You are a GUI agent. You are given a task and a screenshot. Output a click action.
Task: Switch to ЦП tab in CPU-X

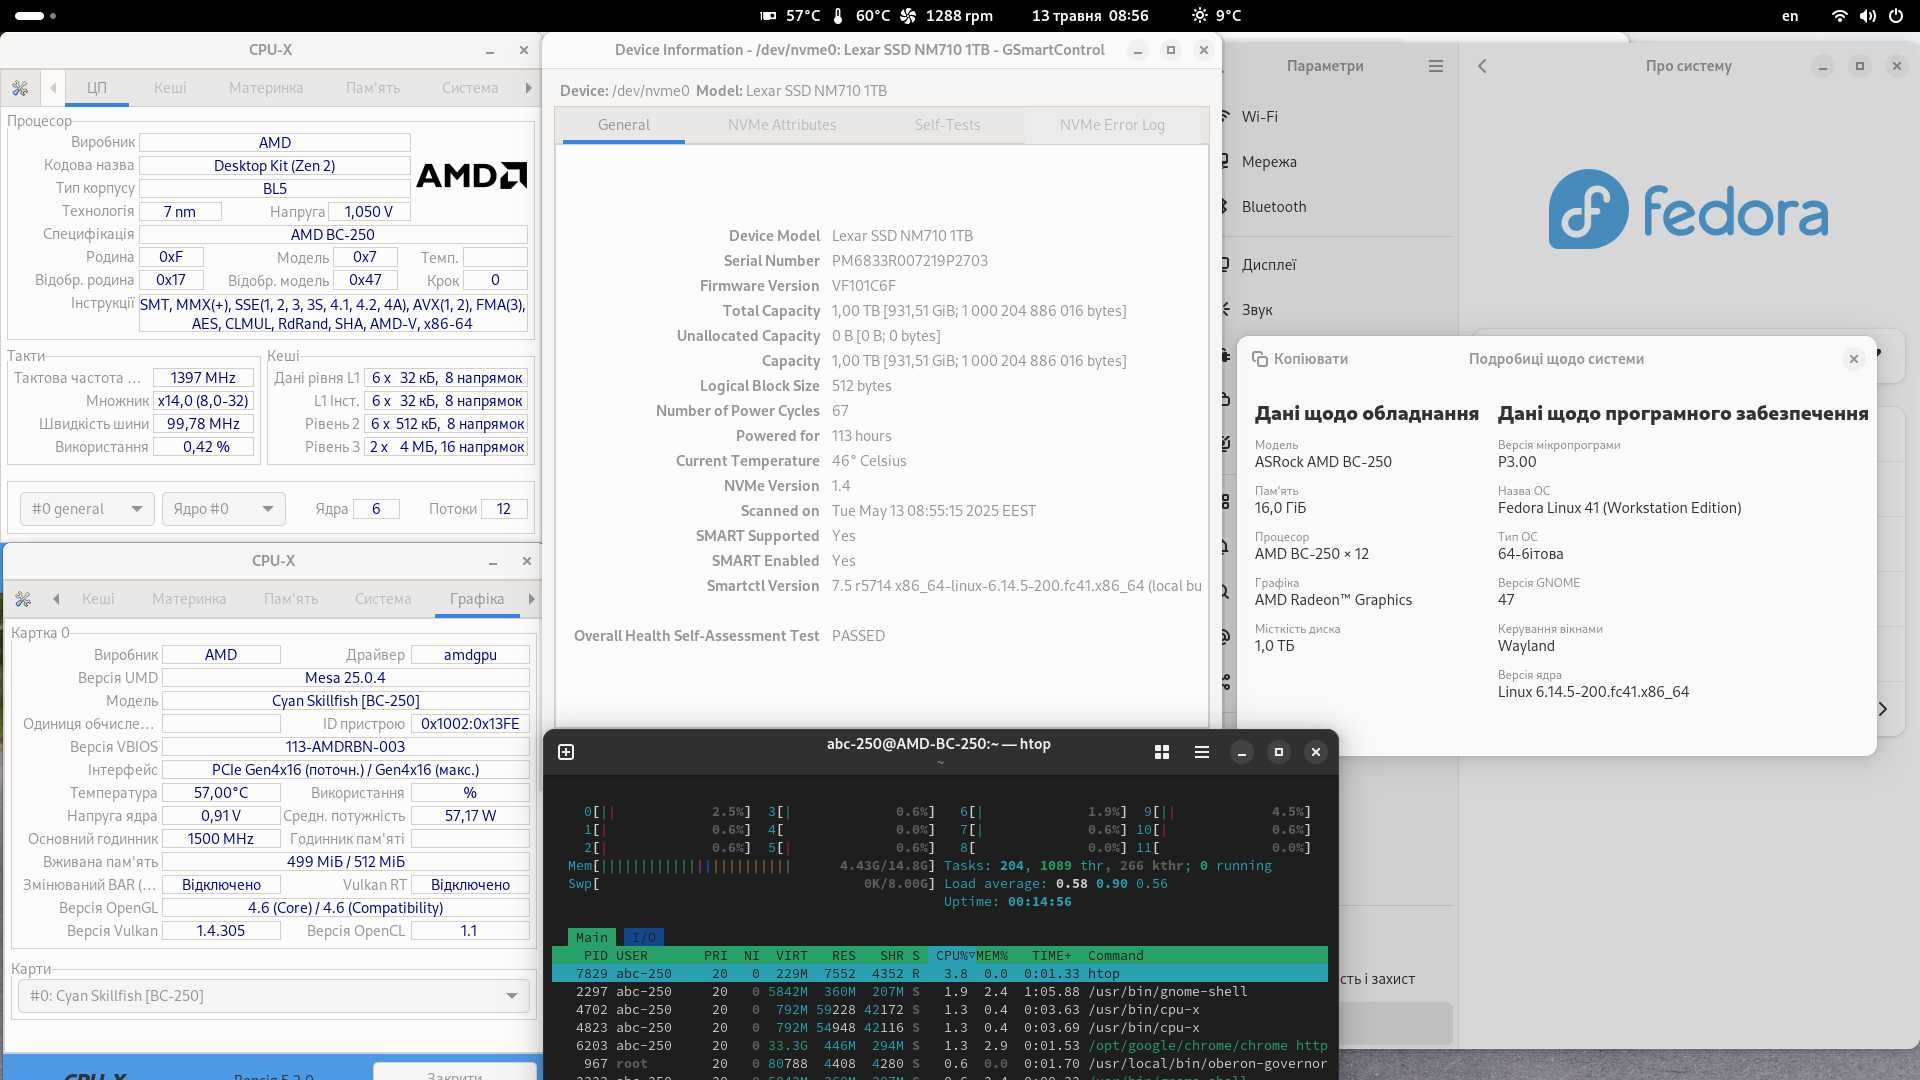coord(97,88)
